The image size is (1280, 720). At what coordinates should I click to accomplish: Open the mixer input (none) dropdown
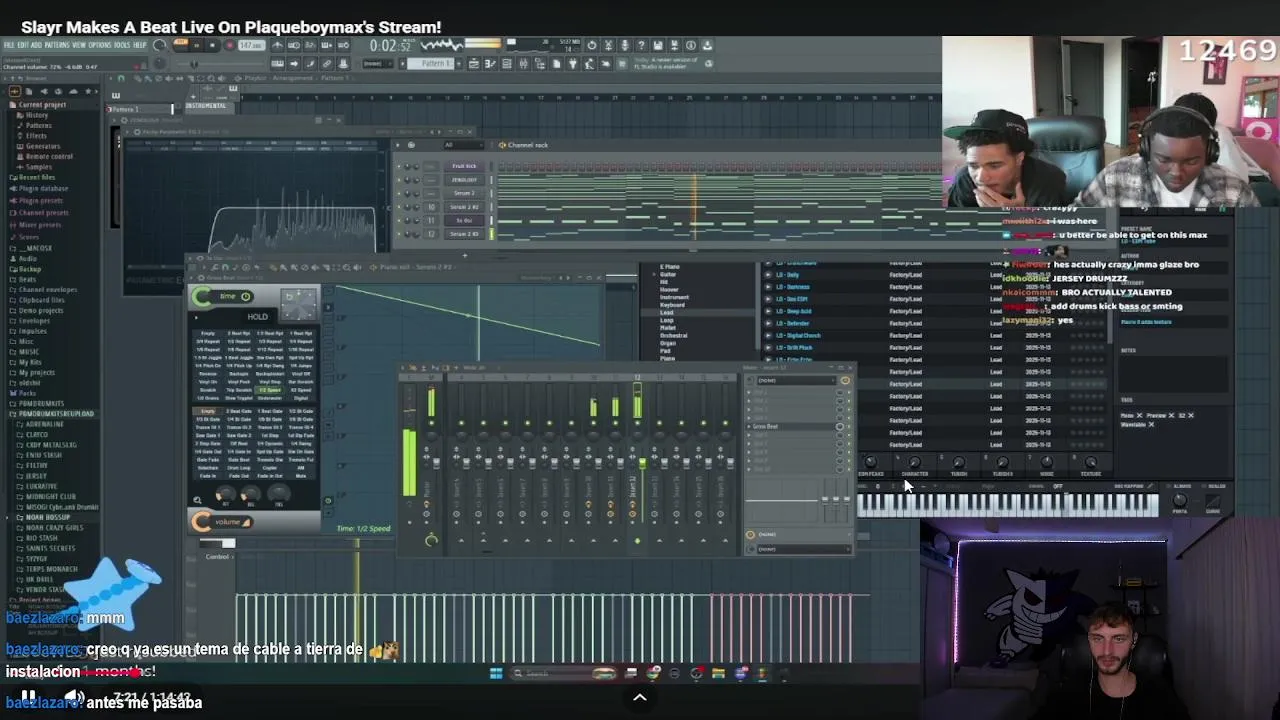[x=796, y=380]
